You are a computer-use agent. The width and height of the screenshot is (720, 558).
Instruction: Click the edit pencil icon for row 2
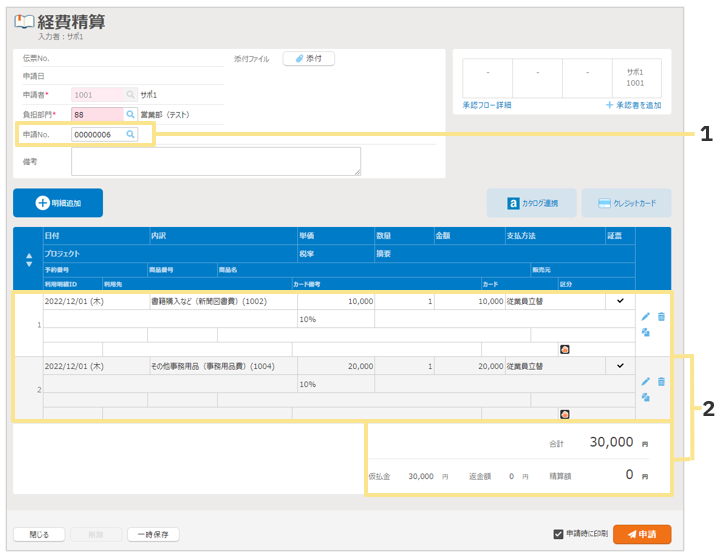[x=646, y=382]
